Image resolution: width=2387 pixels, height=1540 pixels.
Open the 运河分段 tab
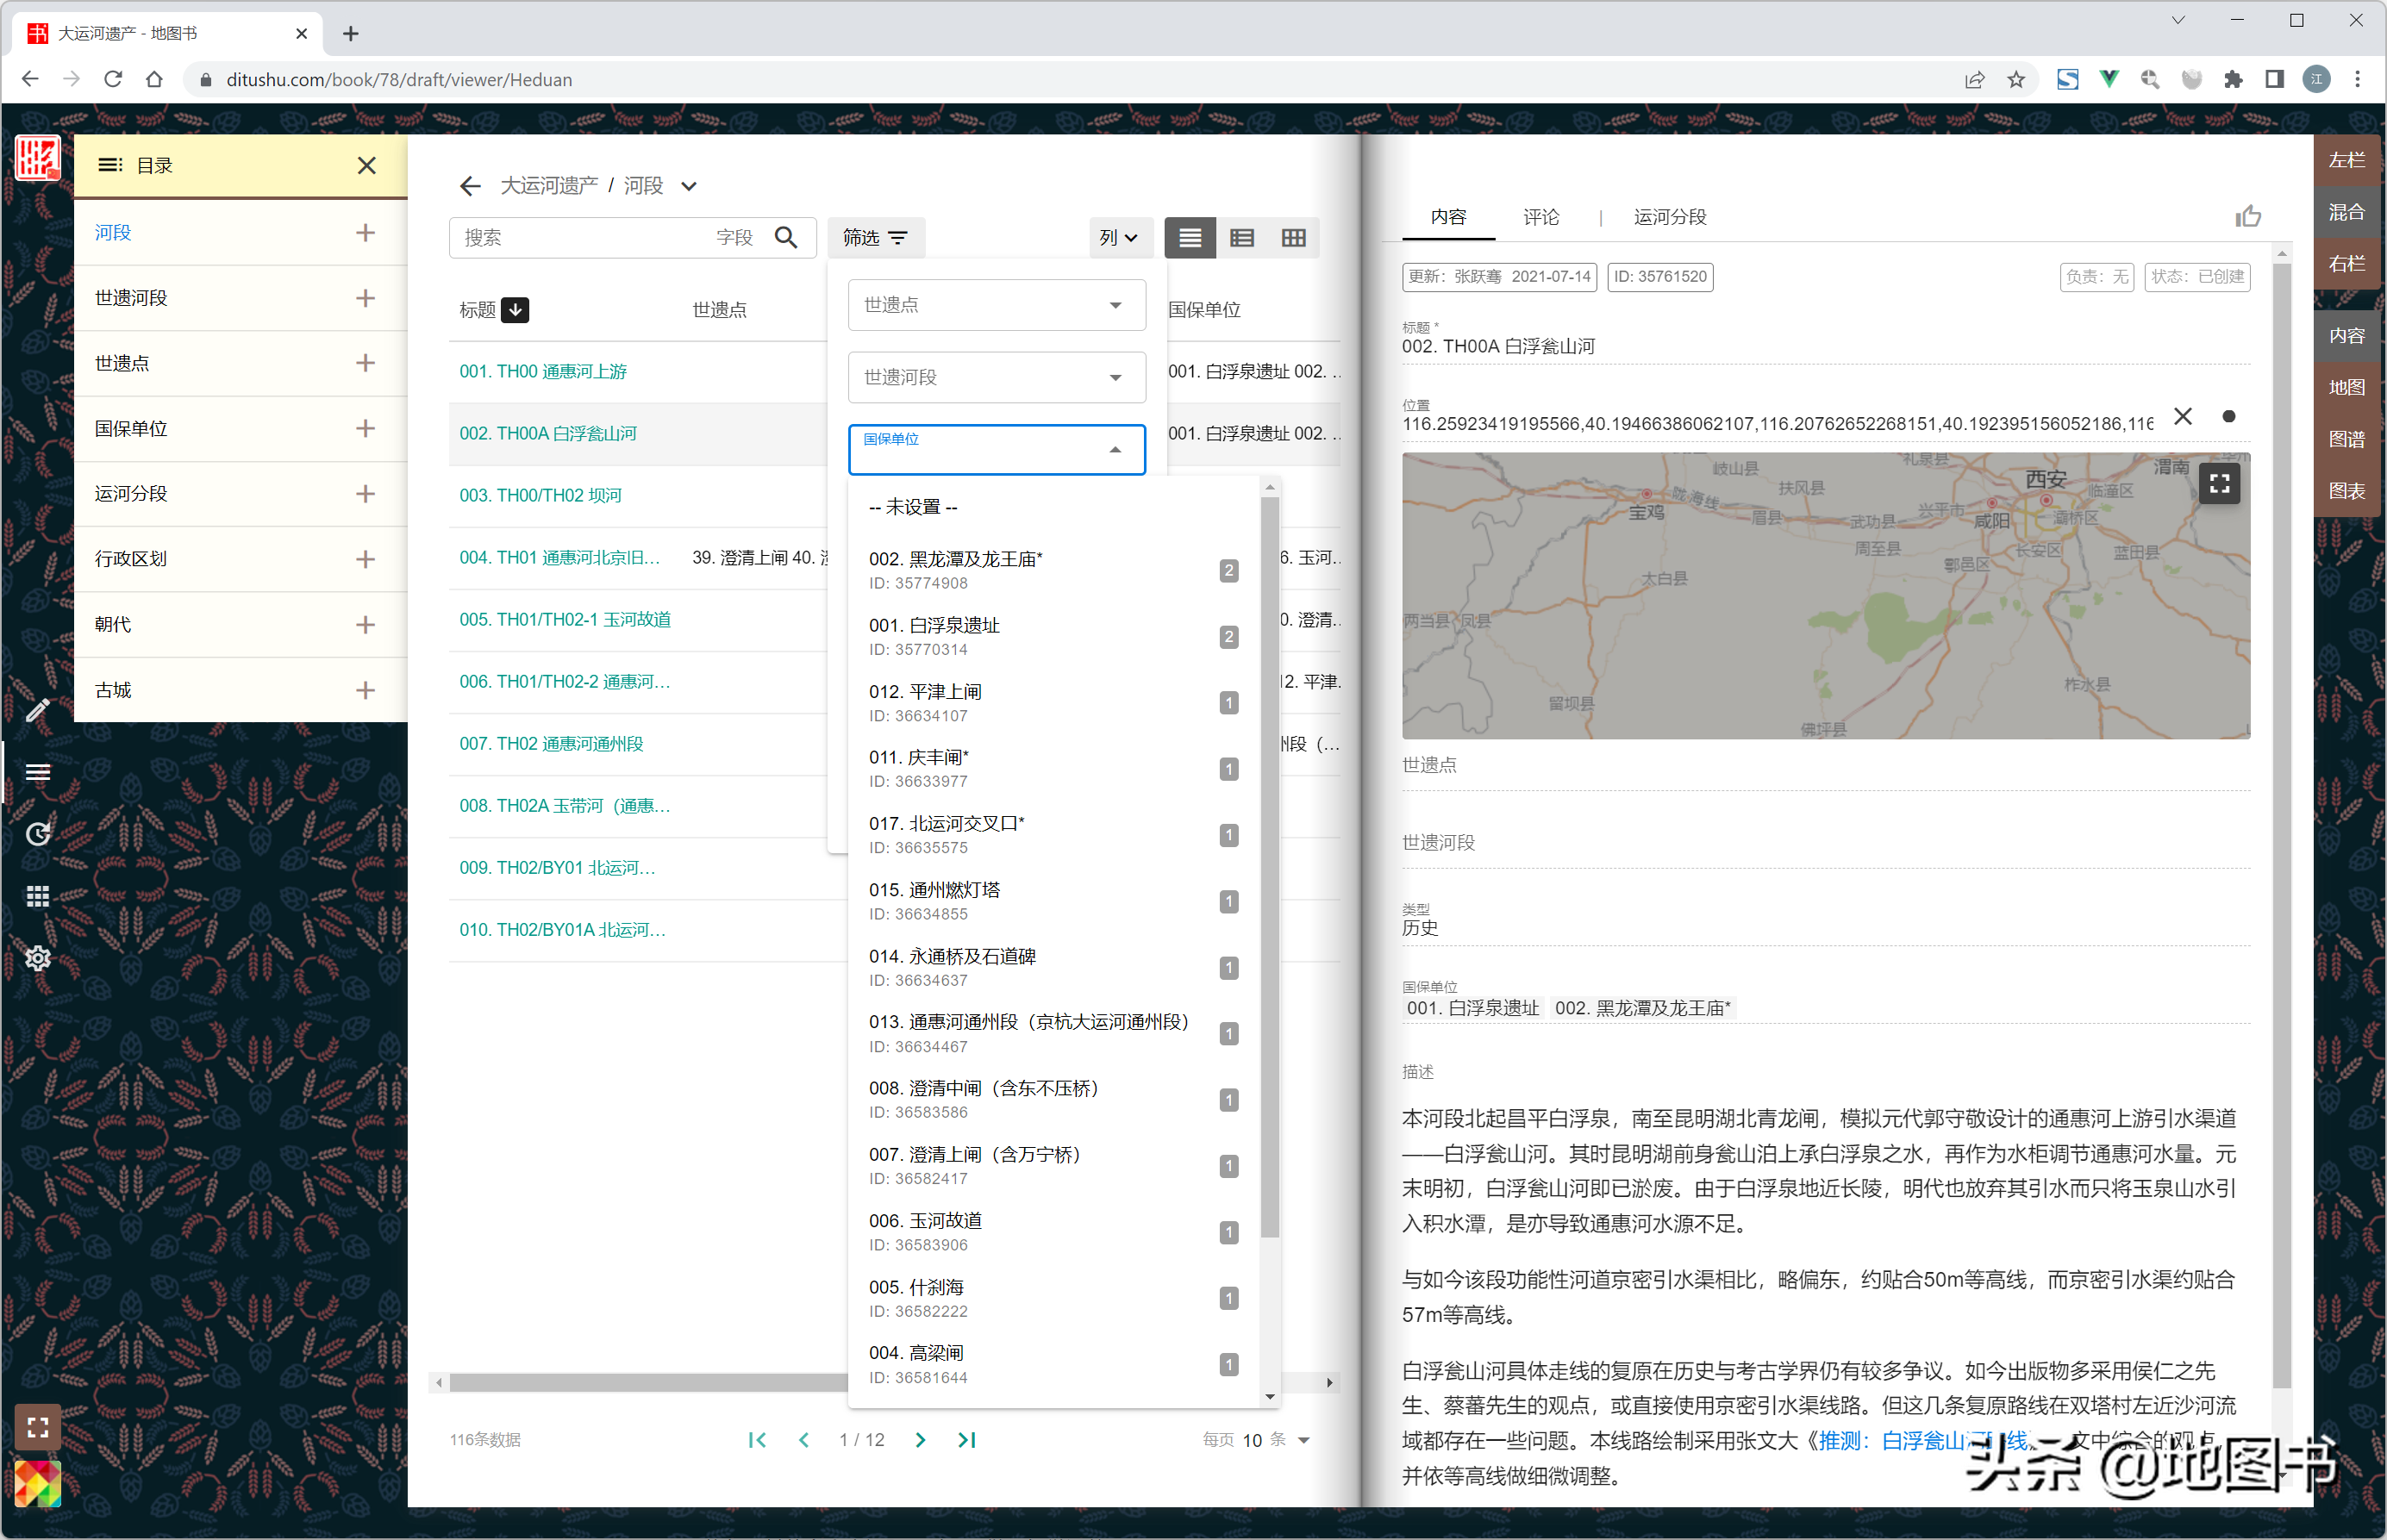(1669, 217)
